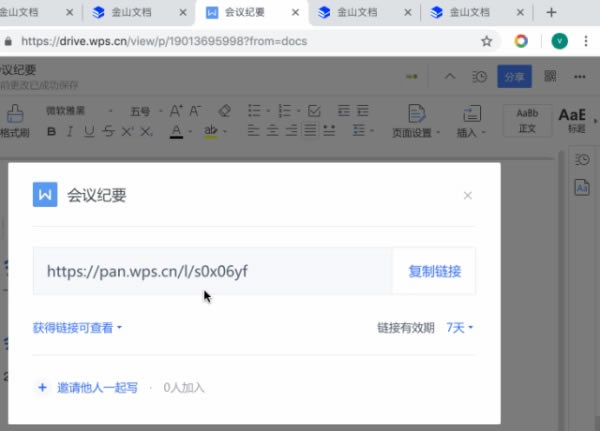This screenshot has height=431, width=600.
Task: Click 邀请他人一起写 link
Action: (x=97, y=388)
